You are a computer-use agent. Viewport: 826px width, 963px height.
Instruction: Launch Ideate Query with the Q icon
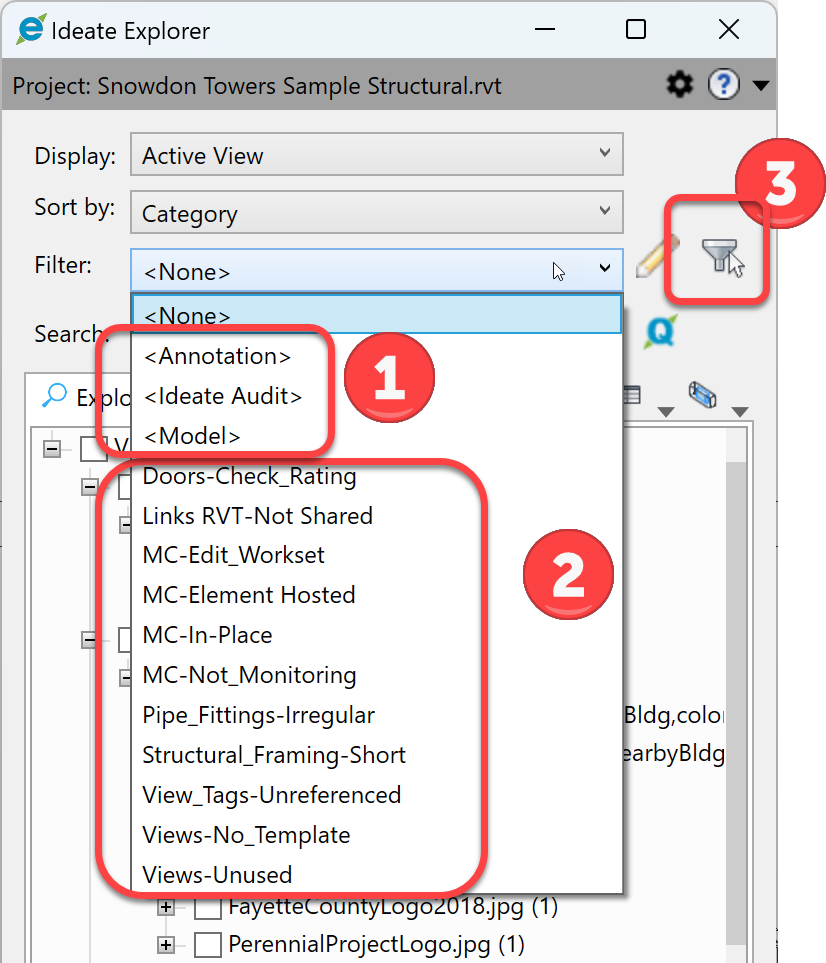click(x=661, y=332)
